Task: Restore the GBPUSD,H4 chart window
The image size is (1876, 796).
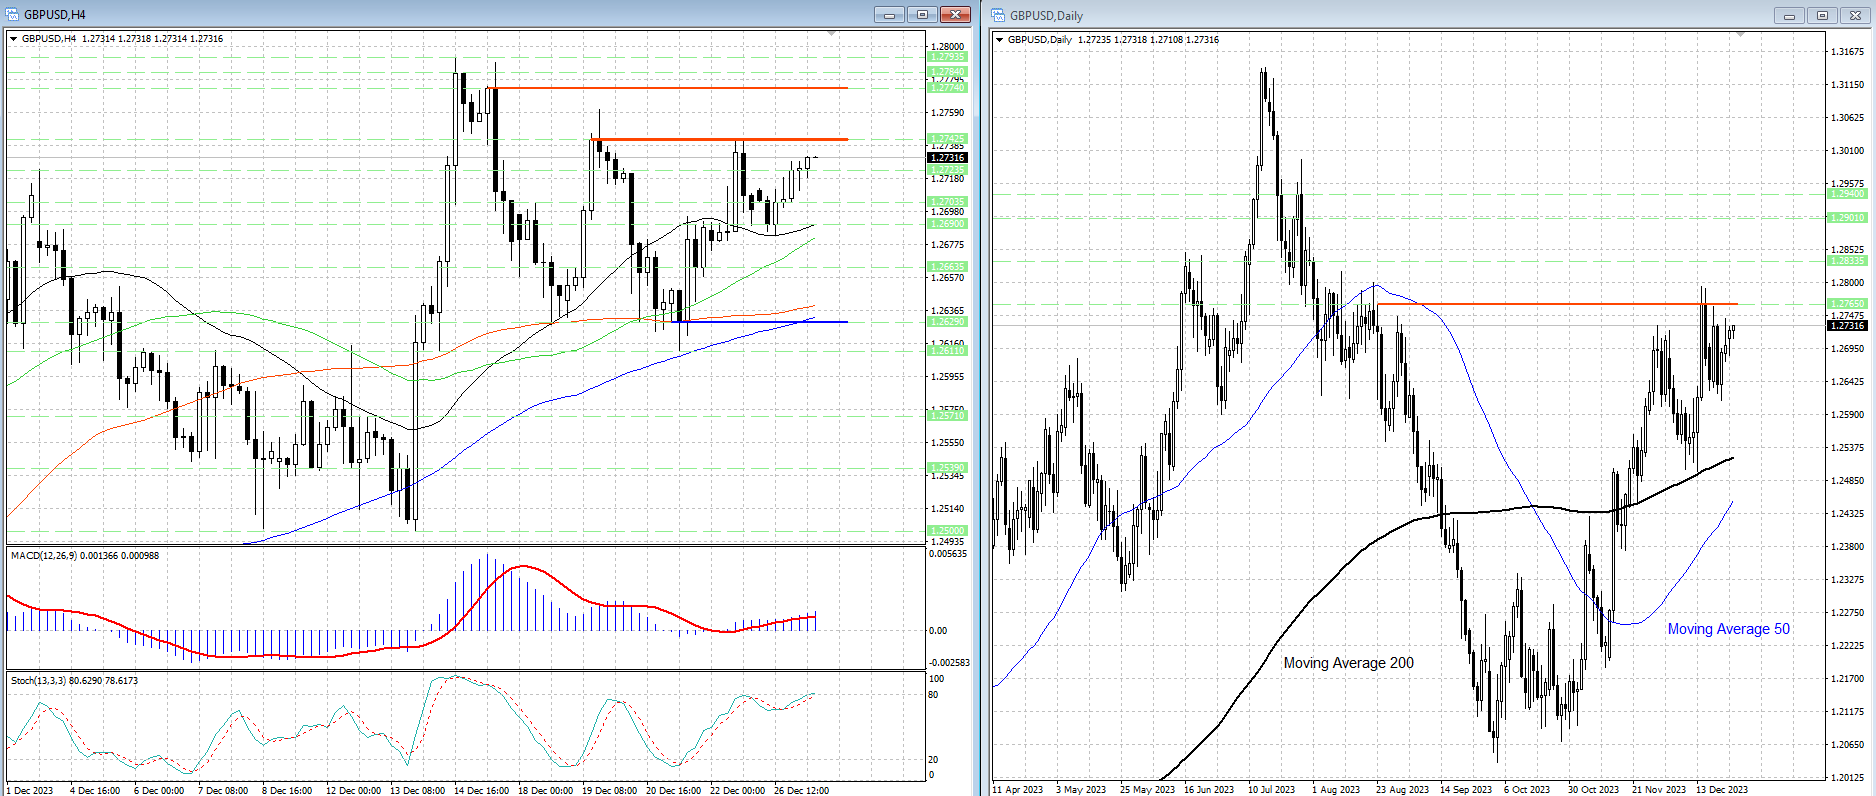Action: click(922, 14)
